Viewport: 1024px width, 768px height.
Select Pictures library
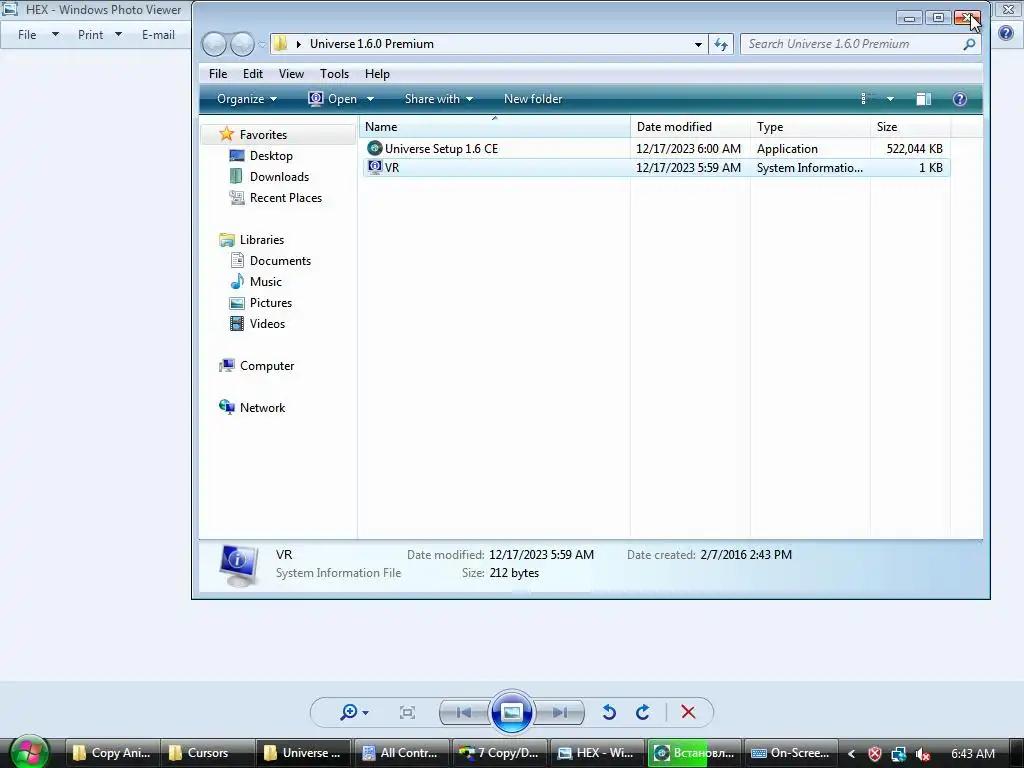[270, 302]
